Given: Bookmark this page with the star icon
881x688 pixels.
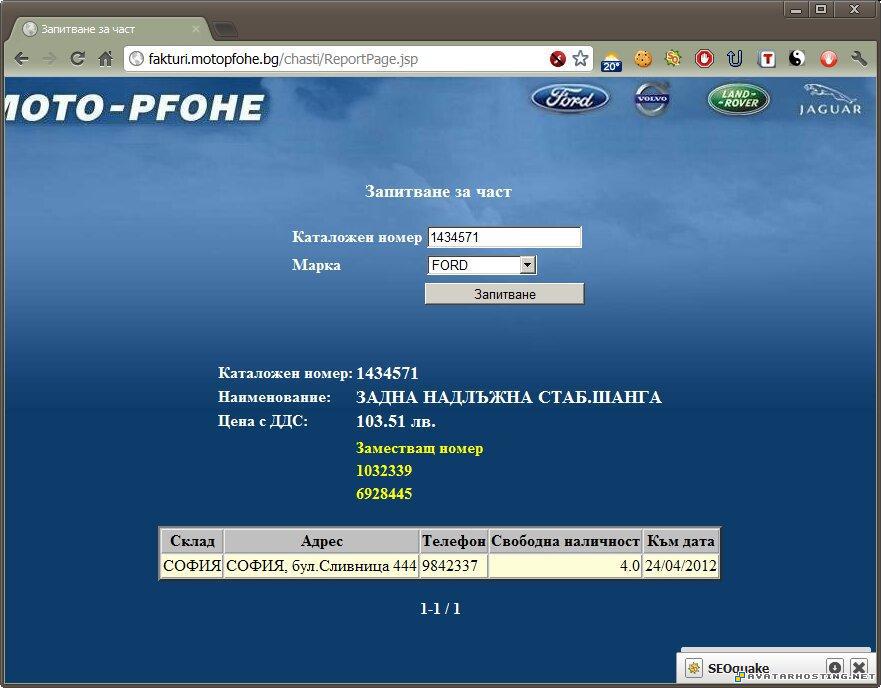Looking at the screenshot, I should pyautogui.click(x=580, y=59).
